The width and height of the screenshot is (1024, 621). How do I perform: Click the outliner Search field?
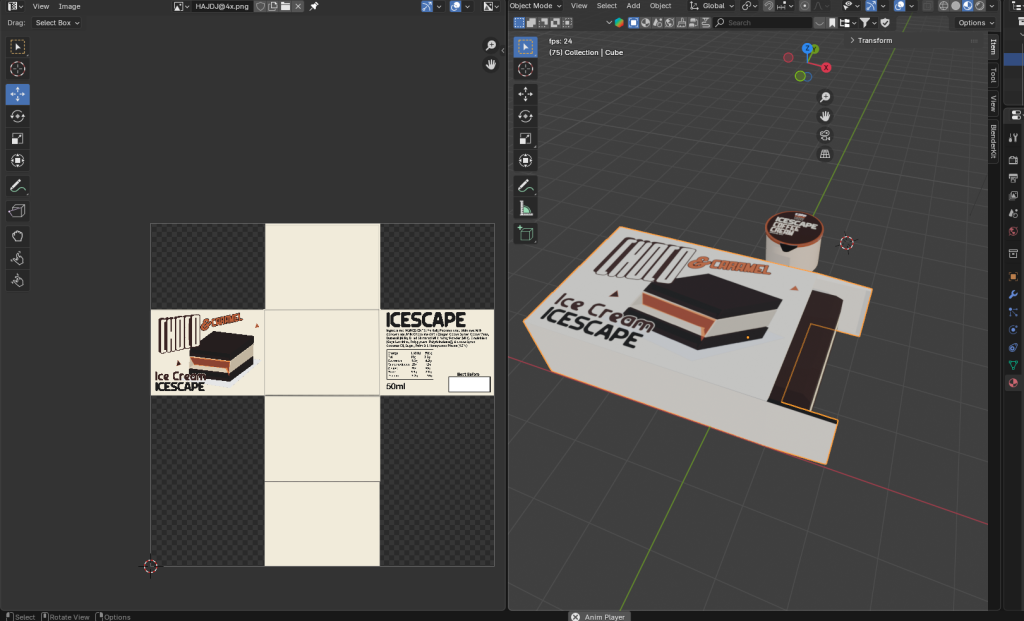765,22
